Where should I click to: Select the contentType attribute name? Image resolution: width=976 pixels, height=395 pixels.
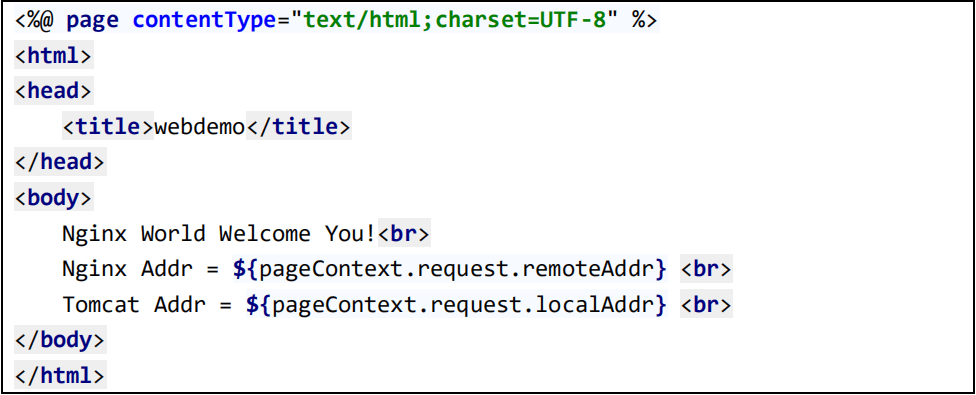pyautogui.click(x=205, y=21)
